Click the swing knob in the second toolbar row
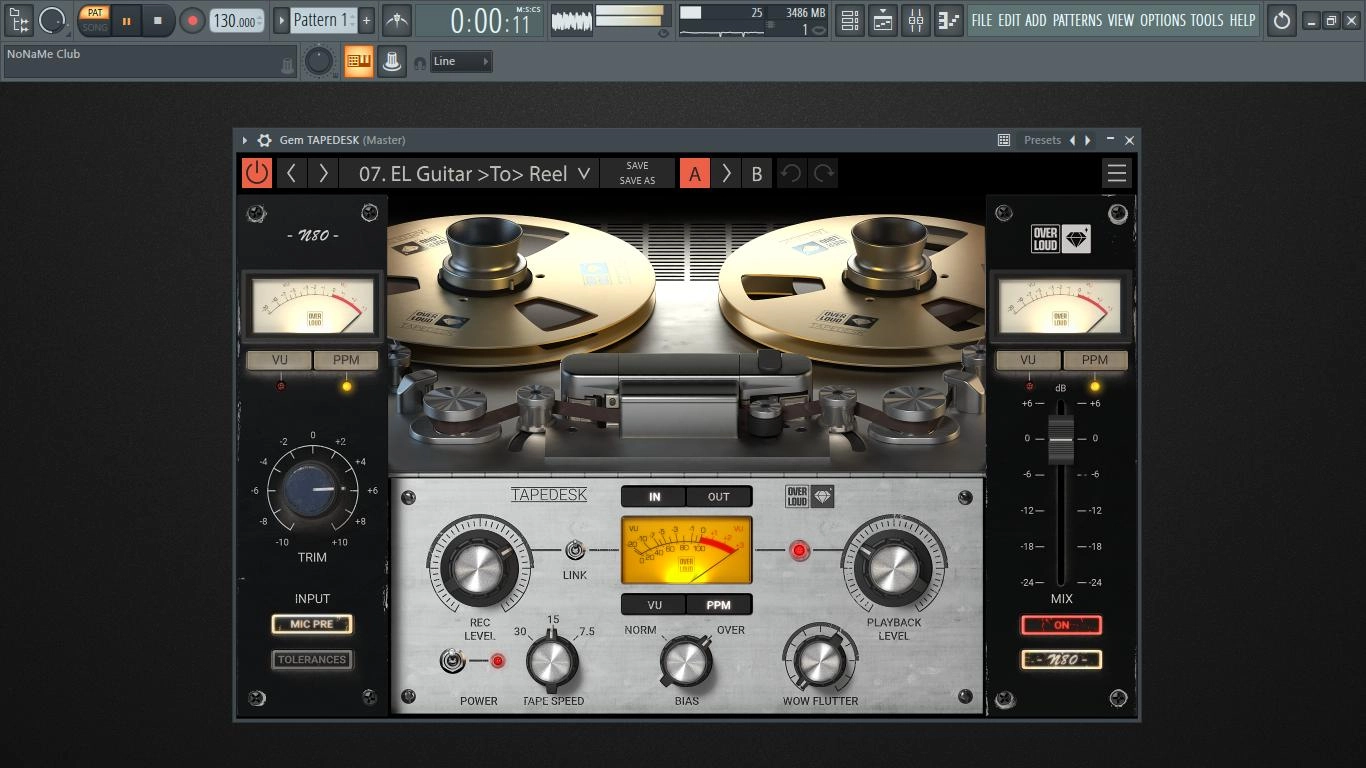The width and height of the screenshot is (1366, 768). (x=319, y=61)
